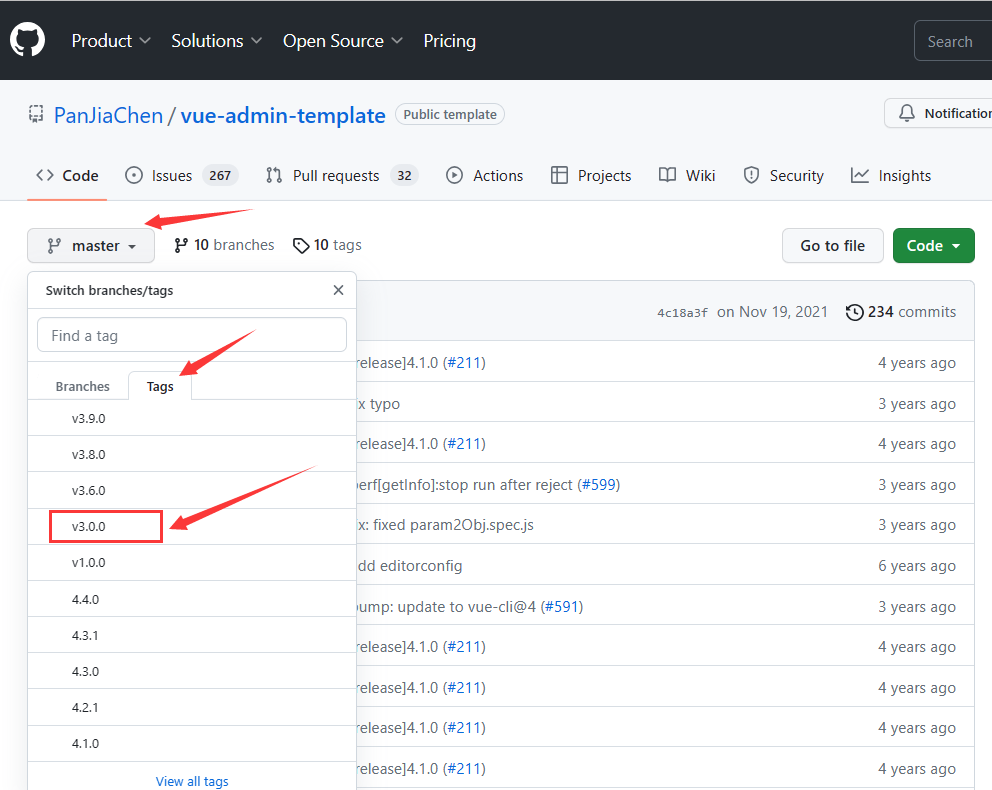
Task: Open the 234 commits history
Action: click(x=901, y=312)
